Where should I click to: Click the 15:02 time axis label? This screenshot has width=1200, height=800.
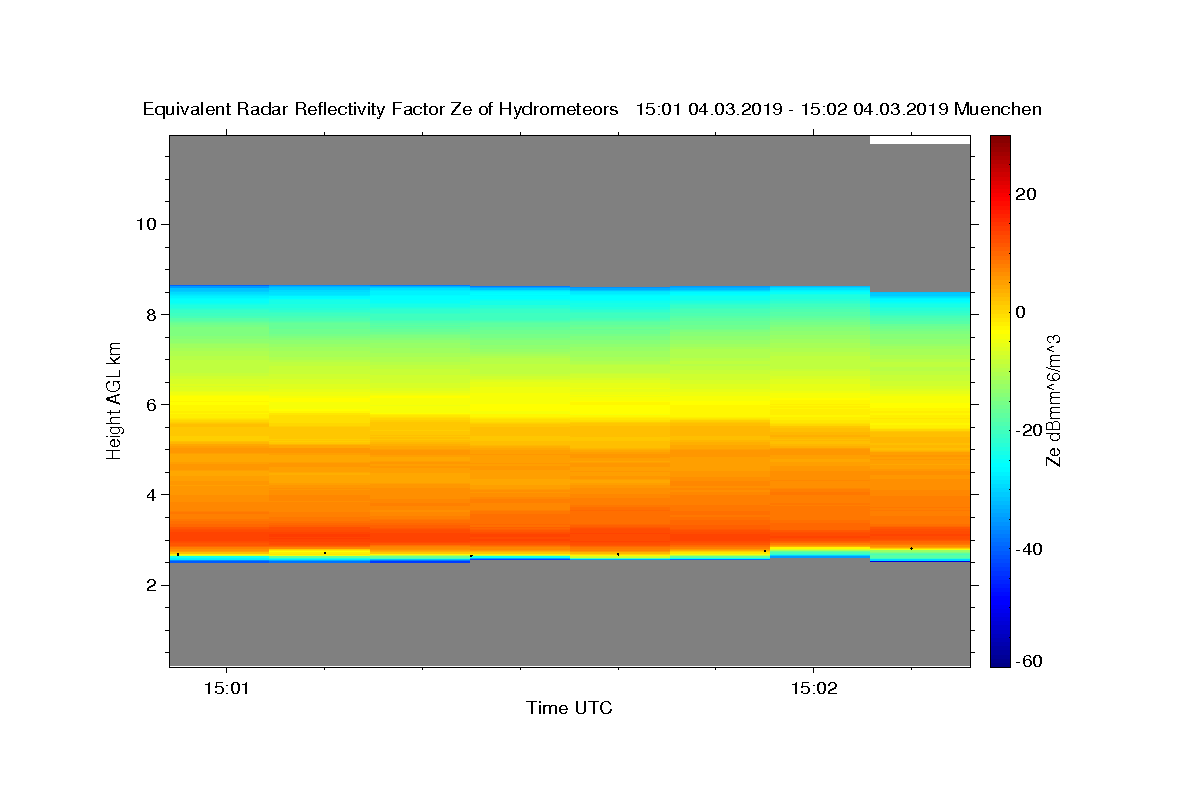(x=813, y=688)
